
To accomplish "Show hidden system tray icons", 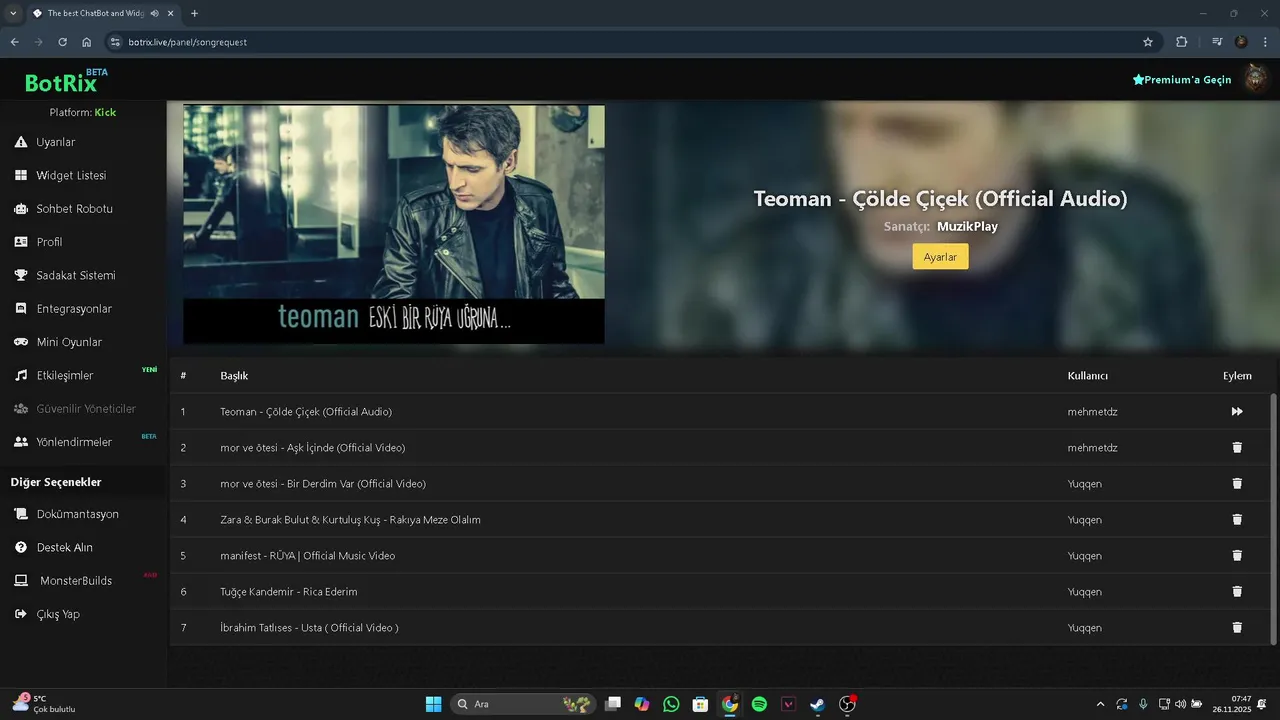I will tap(1101, 704).
